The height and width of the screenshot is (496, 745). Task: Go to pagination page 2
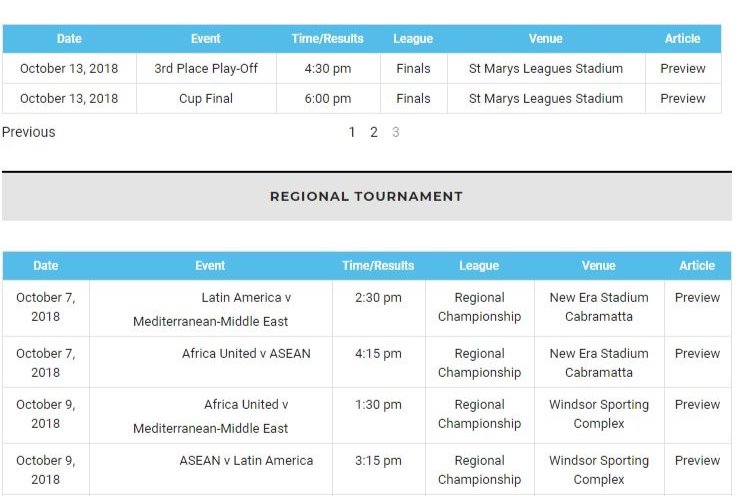point(374,132)
